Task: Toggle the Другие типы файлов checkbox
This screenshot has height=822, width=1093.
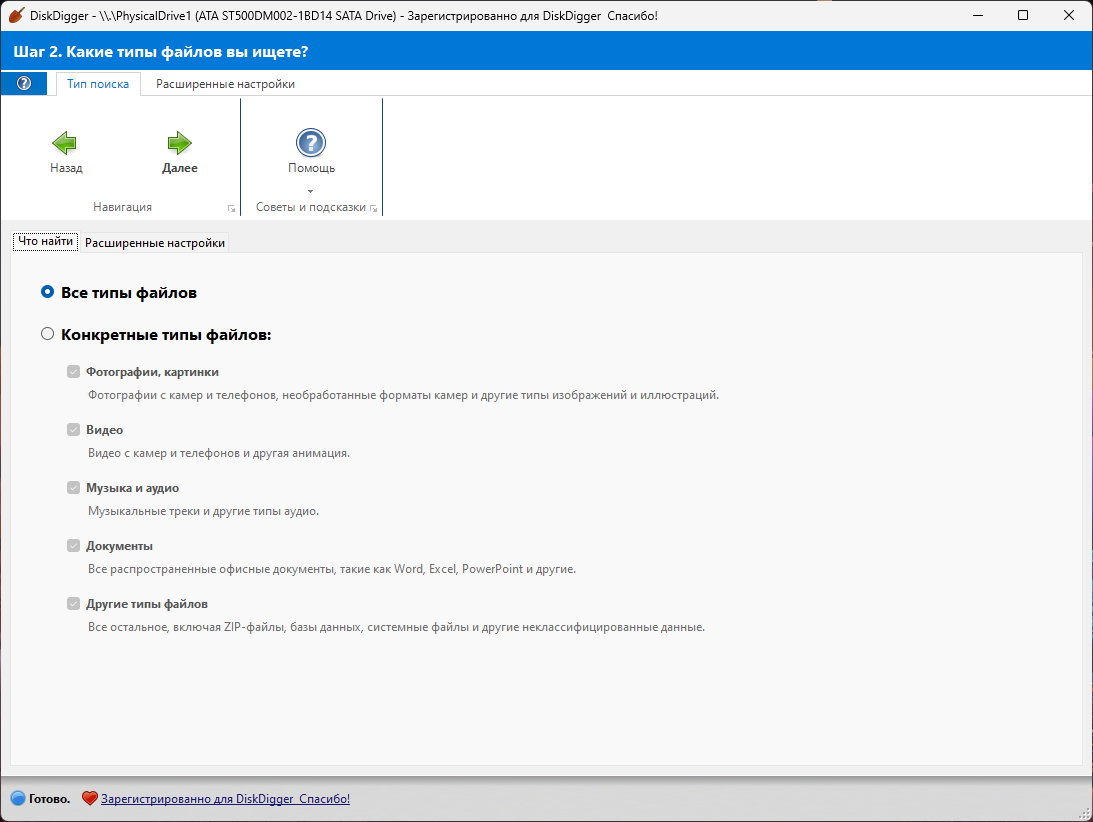Action: click(x=73, y=603)
